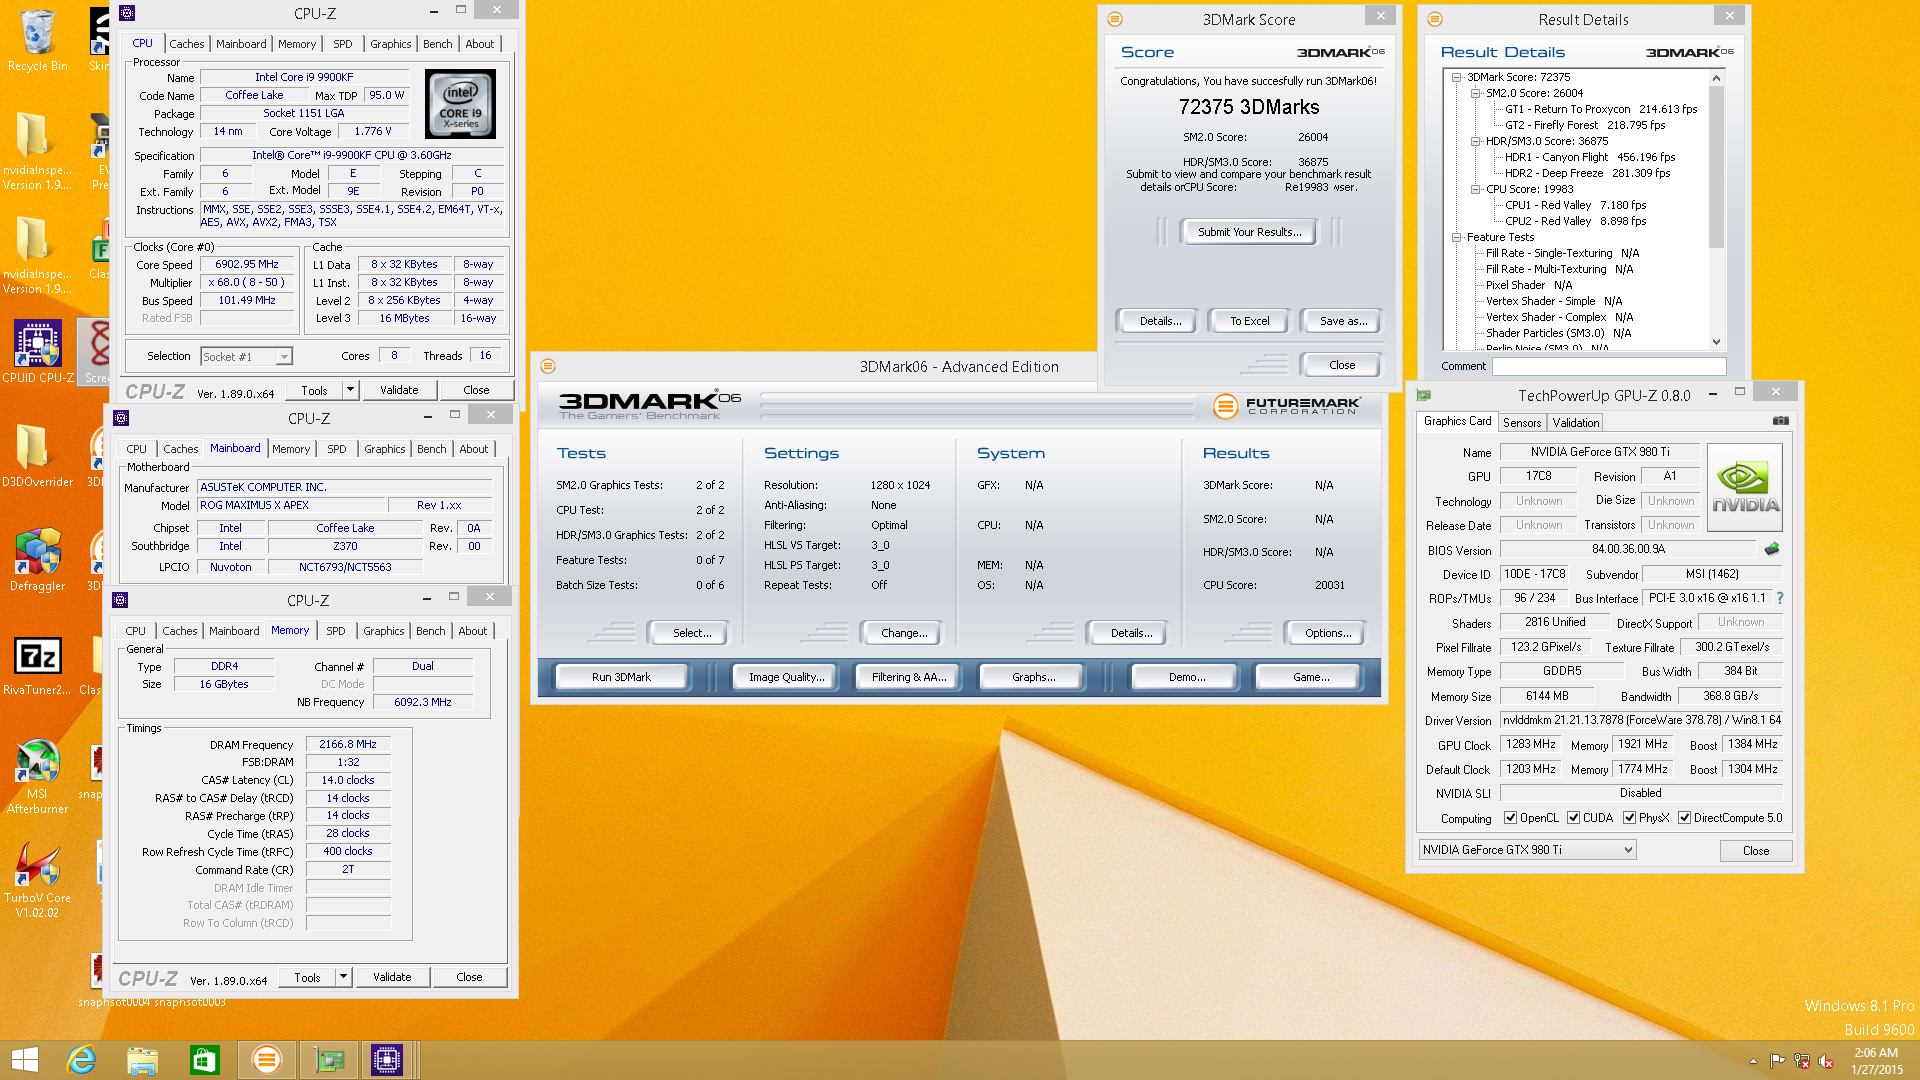Toggle the PhysX checkbox in GPU-Z
This screenshot has width=1920, height=1080.
1629,818
